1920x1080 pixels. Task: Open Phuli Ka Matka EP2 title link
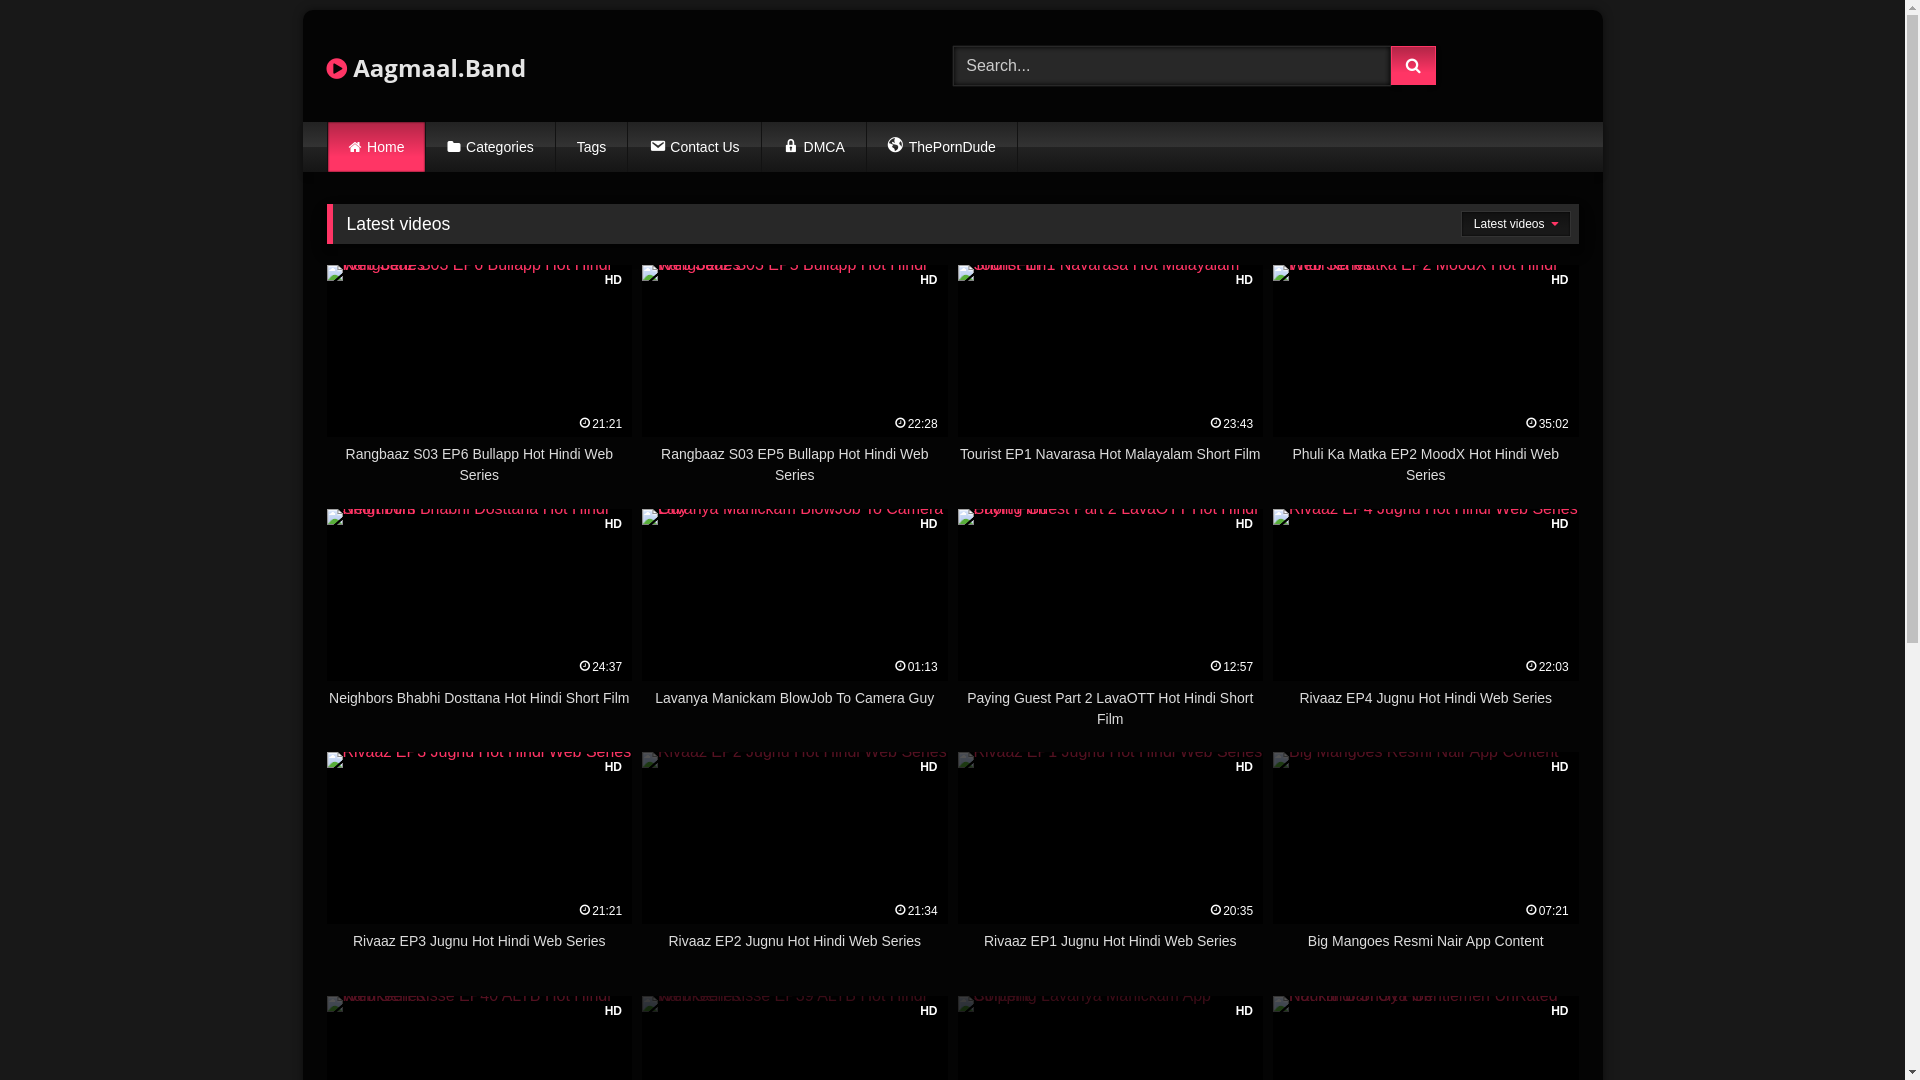coord(1425,465)
